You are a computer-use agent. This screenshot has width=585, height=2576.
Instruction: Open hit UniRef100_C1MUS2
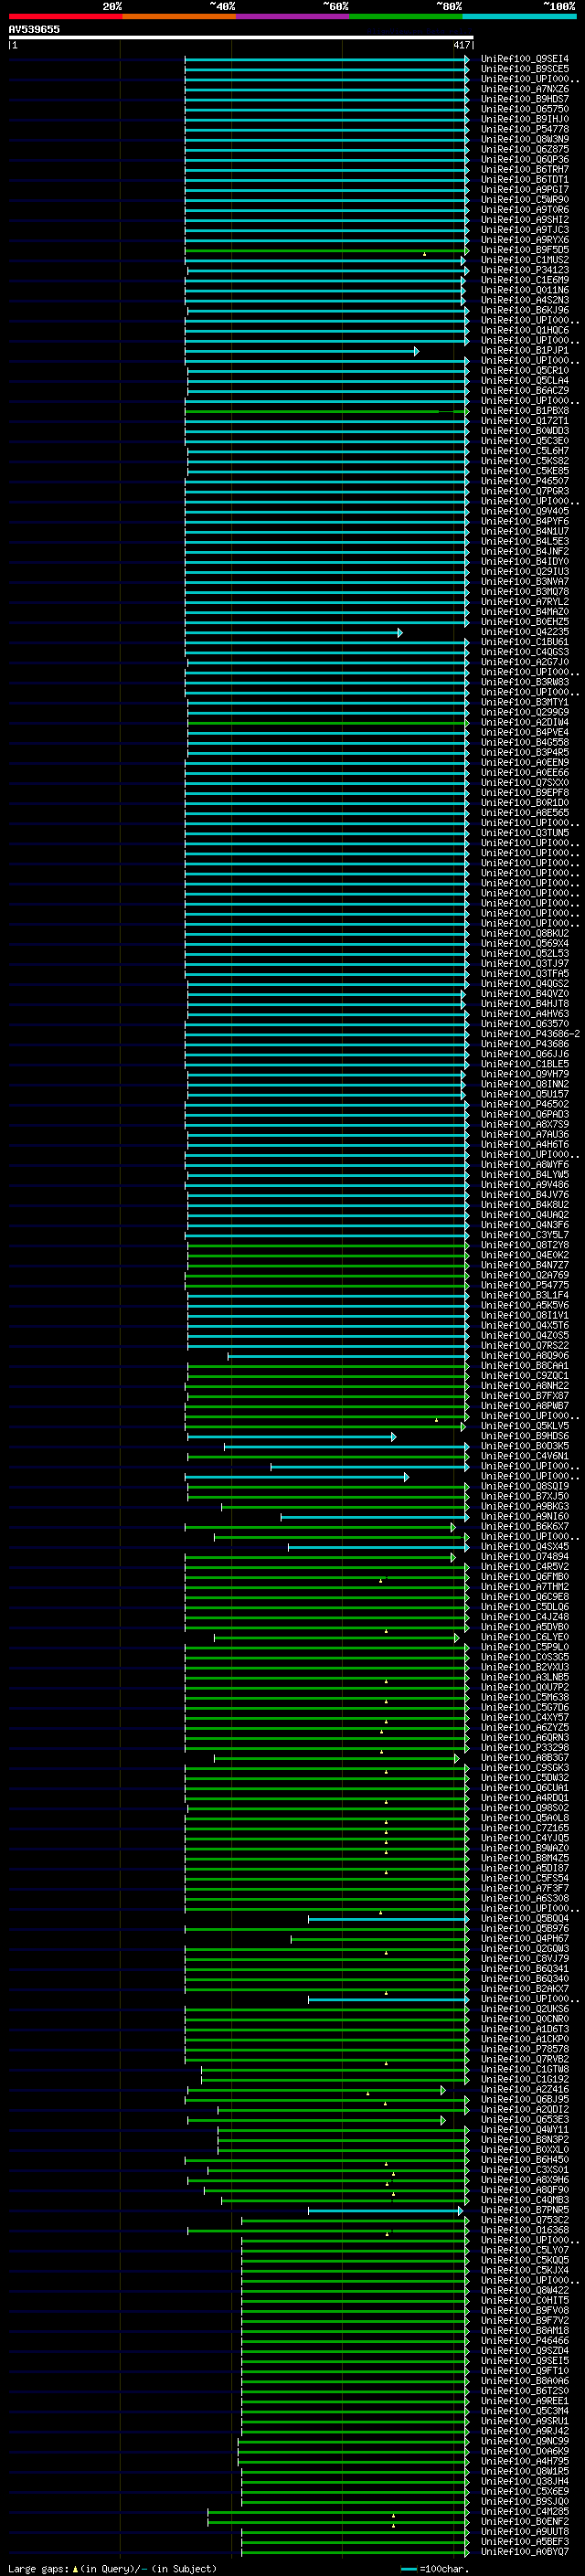pyautogui.click(x=524, y=260)
